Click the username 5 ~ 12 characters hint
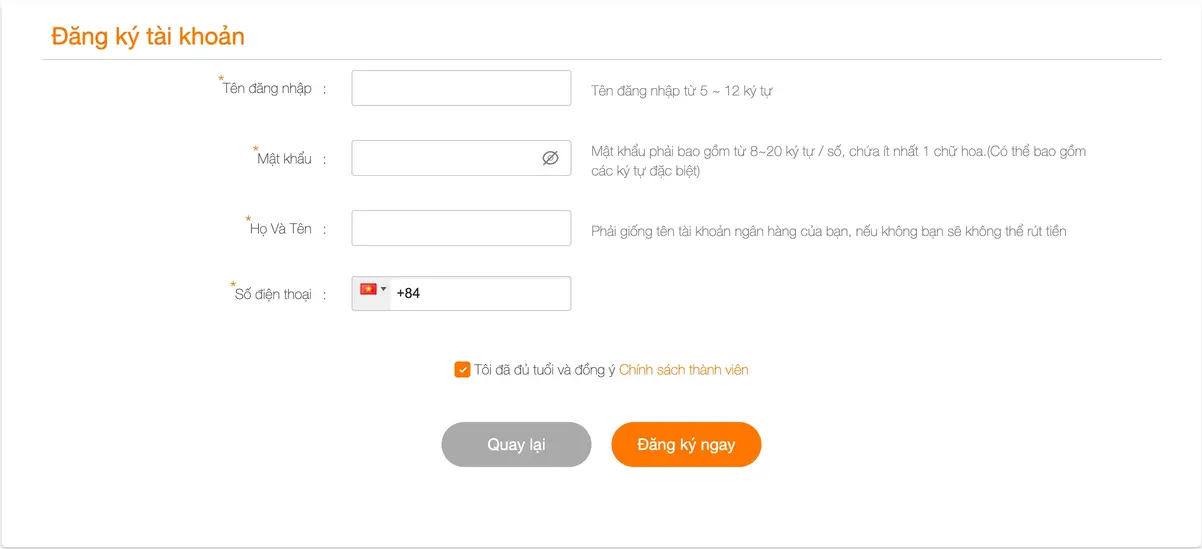This screenshot has height=549, width=1202. click(x=681, y=91)
